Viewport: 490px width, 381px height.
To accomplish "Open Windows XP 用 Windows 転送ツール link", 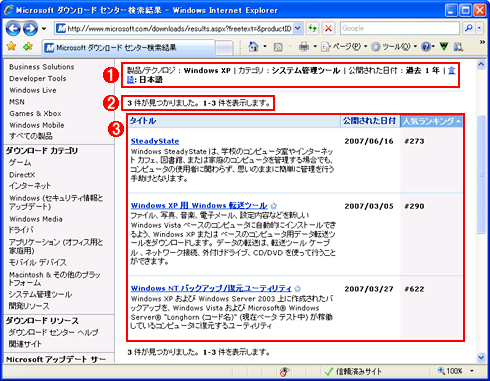I will coord(199,205).
